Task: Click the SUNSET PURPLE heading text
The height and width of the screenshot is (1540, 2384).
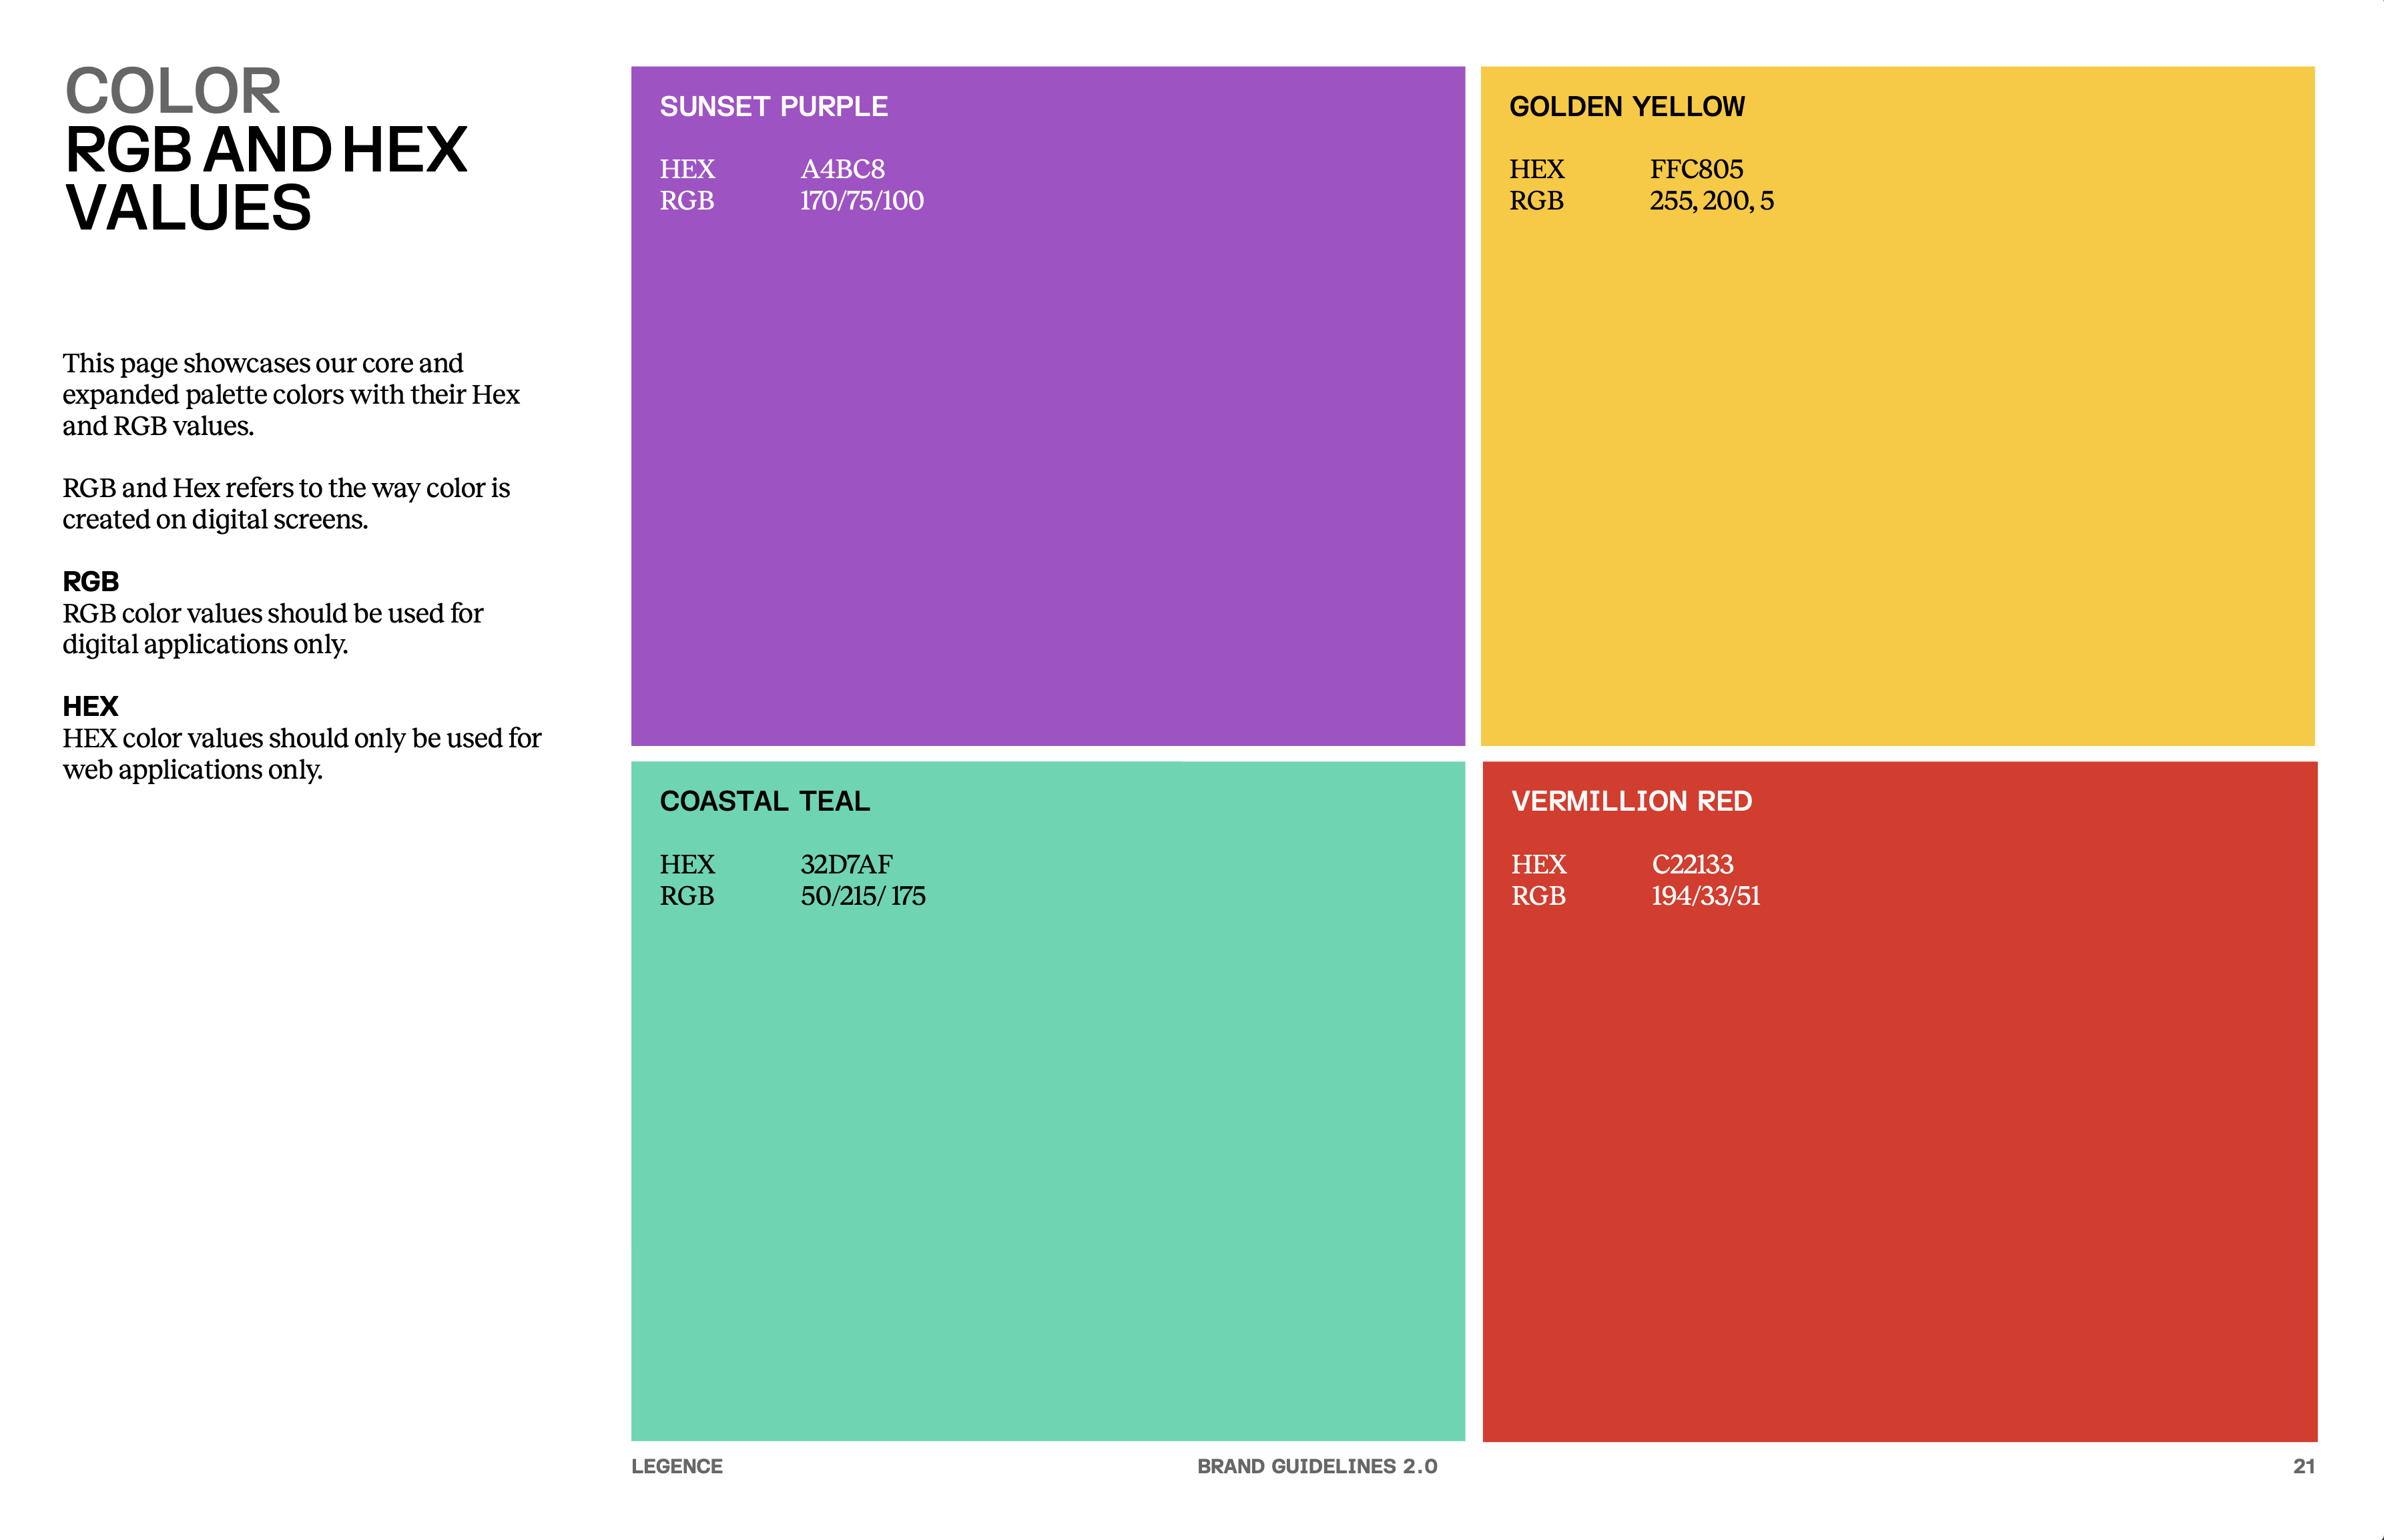Action: click(x=773, y=106)
